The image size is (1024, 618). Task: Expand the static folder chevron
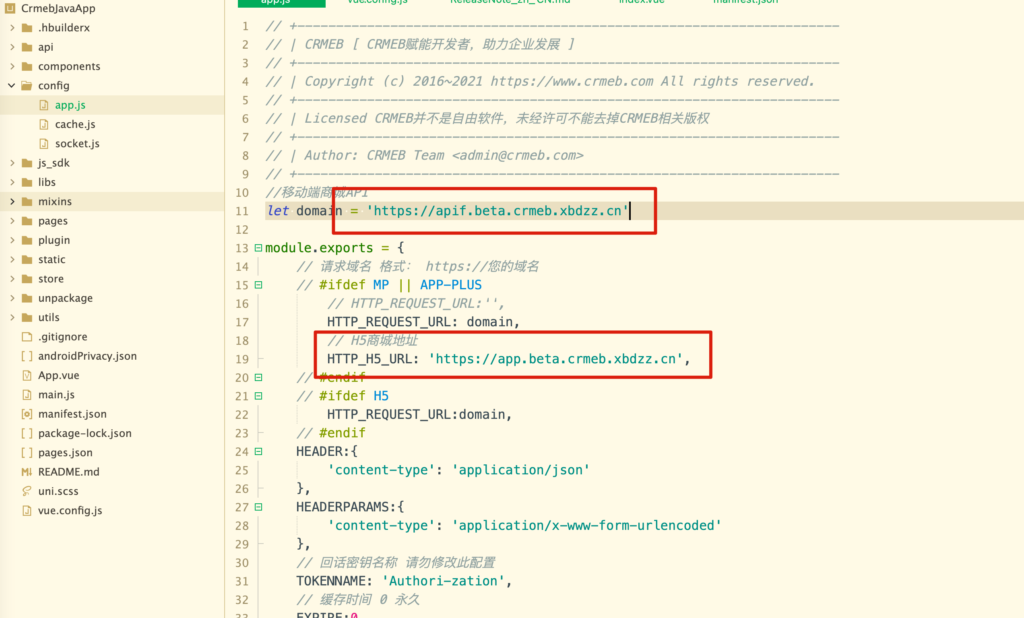point(12,259)
